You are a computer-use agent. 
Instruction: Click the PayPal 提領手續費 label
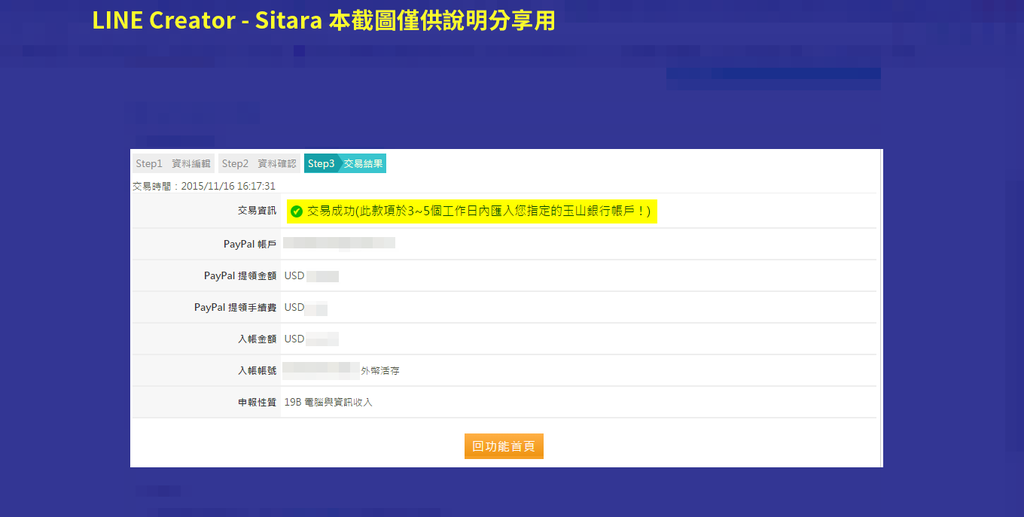coord(235,307)
